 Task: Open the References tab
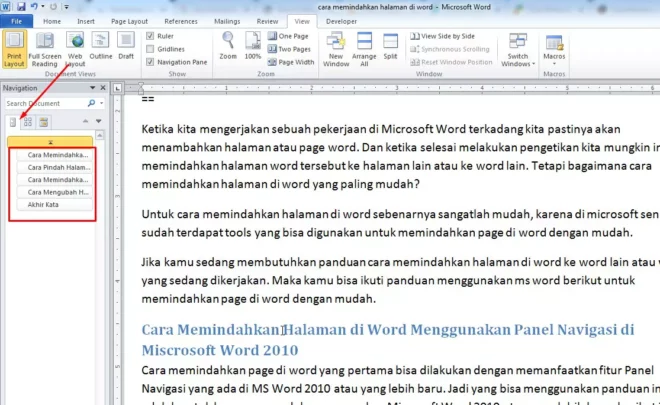point(181,21)
